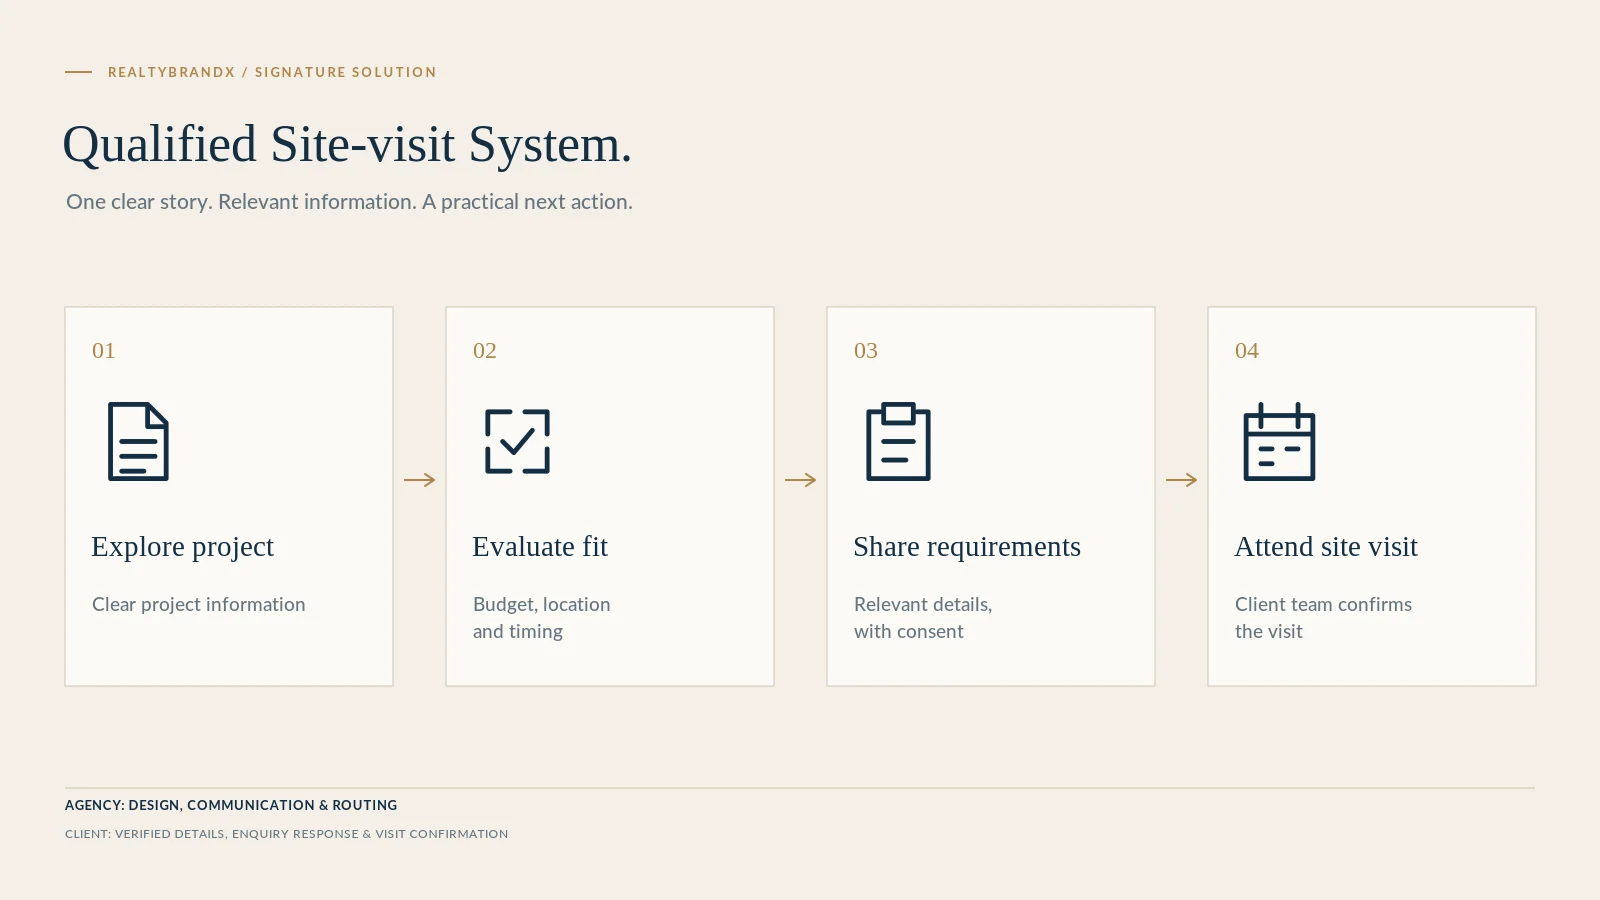Image resolution: width=1600 pixels, height=900 pixels.
Task: Select the step number 02
Action: point(485,351)
